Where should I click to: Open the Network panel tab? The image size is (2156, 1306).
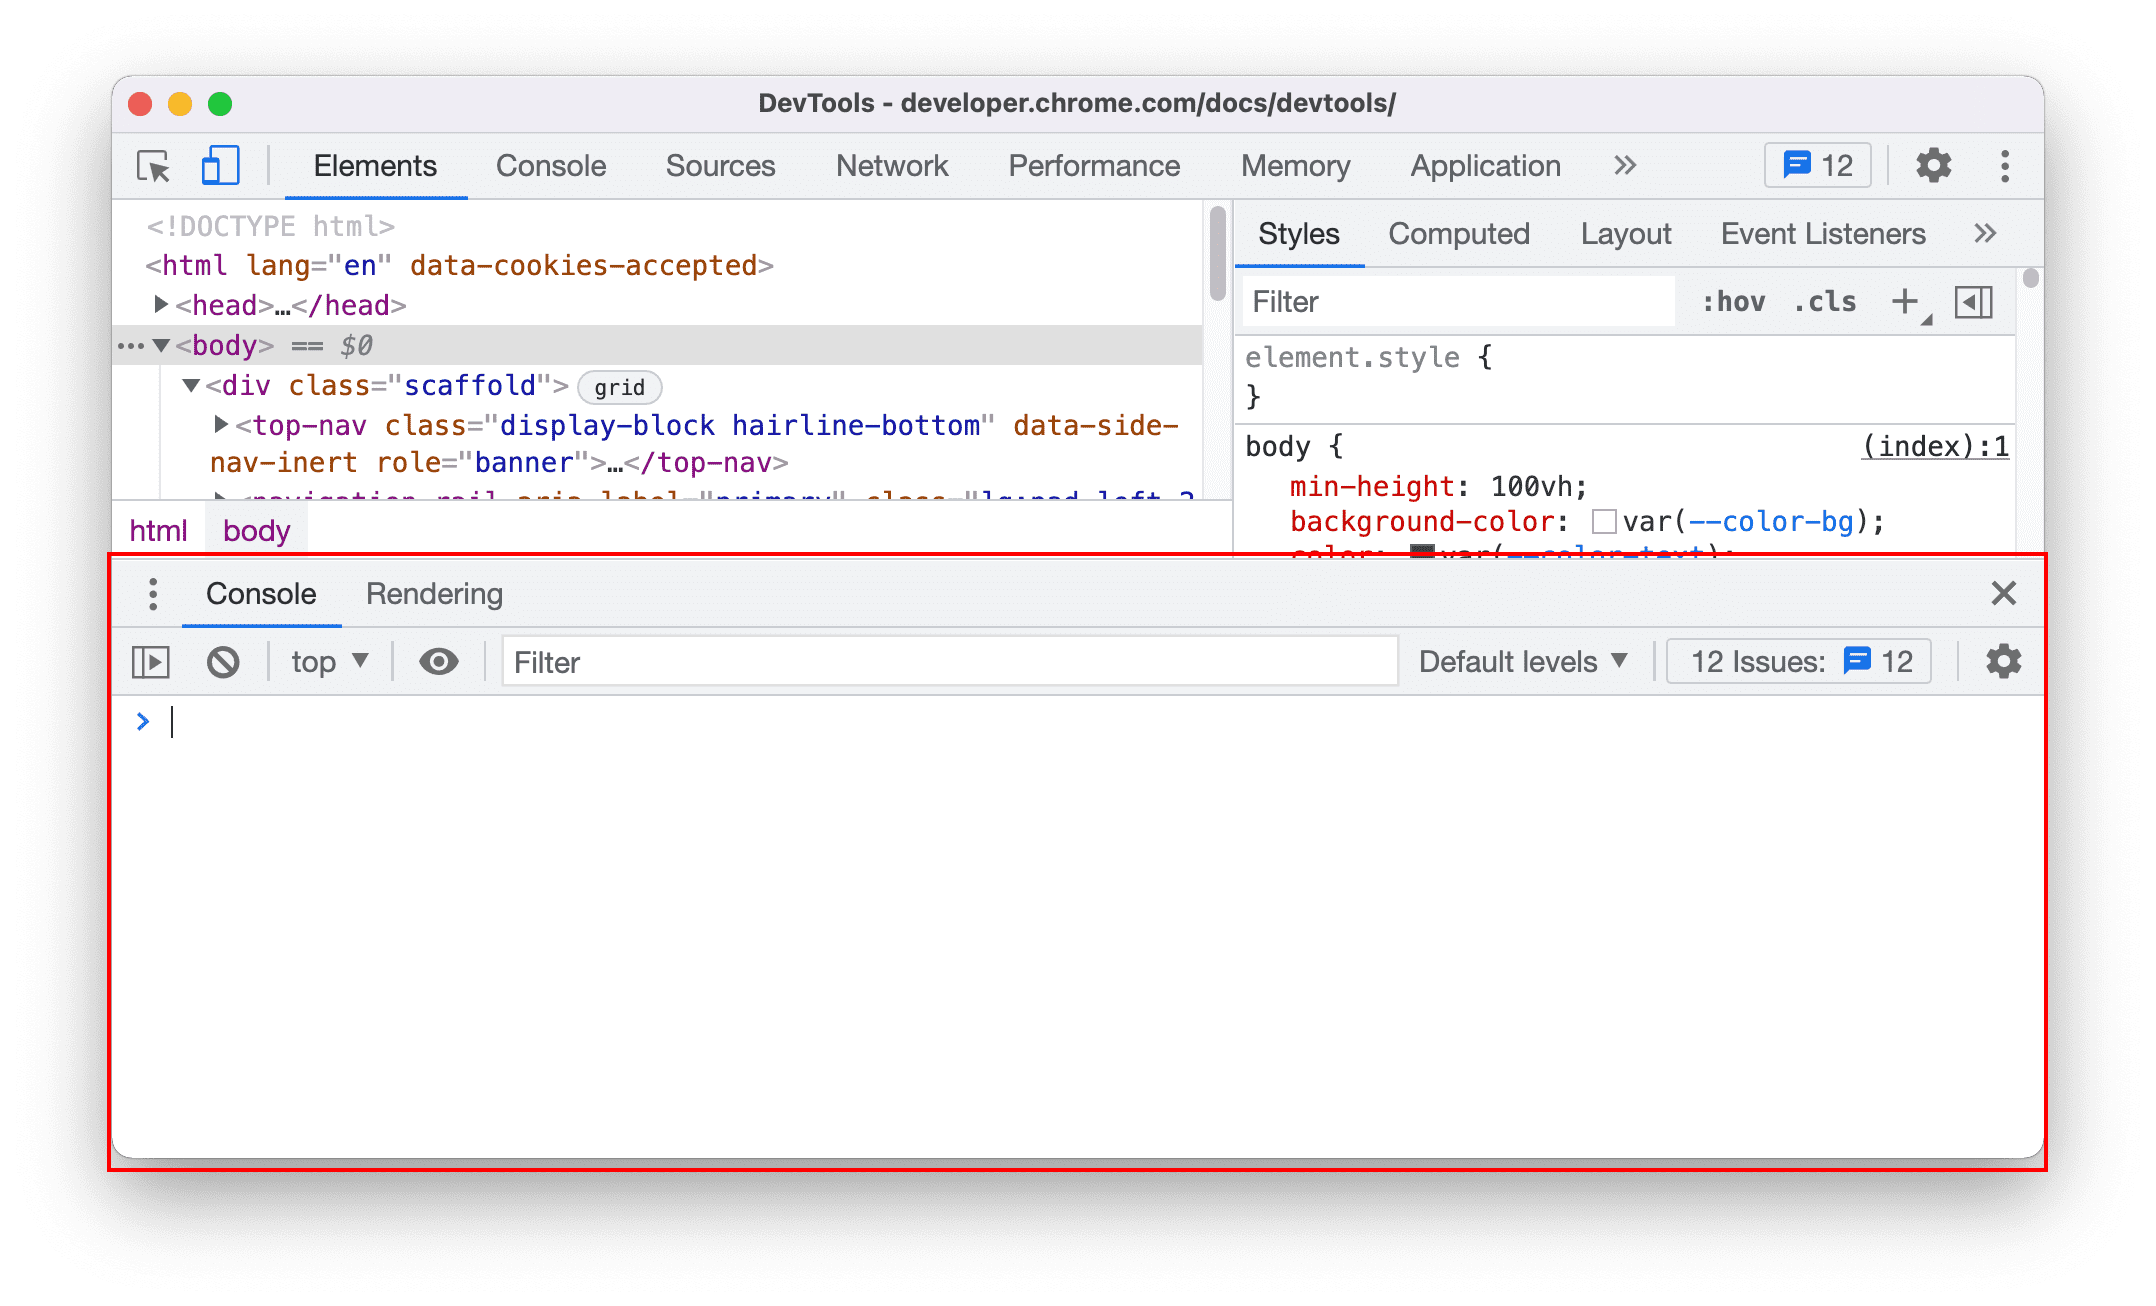click(893, 166)
